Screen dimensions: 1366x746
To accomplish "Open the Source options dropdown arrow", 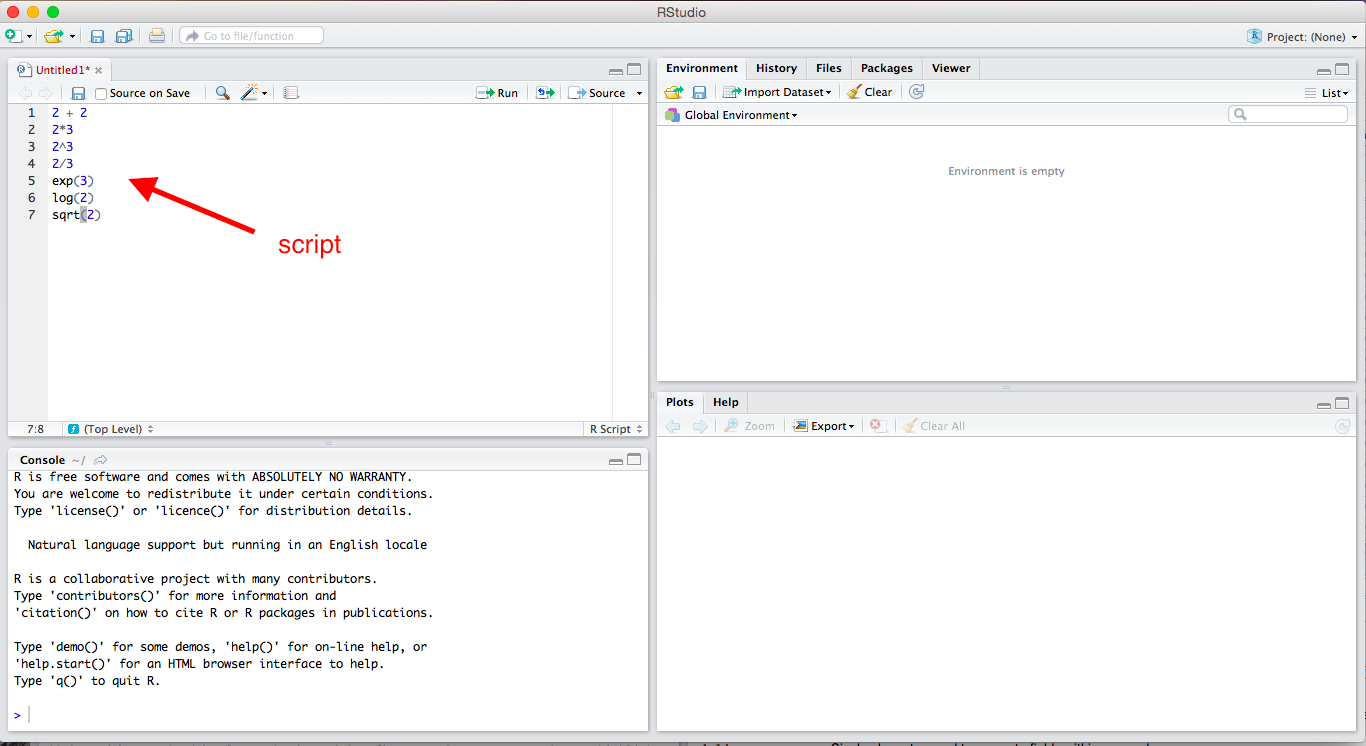I will point(639,93).
